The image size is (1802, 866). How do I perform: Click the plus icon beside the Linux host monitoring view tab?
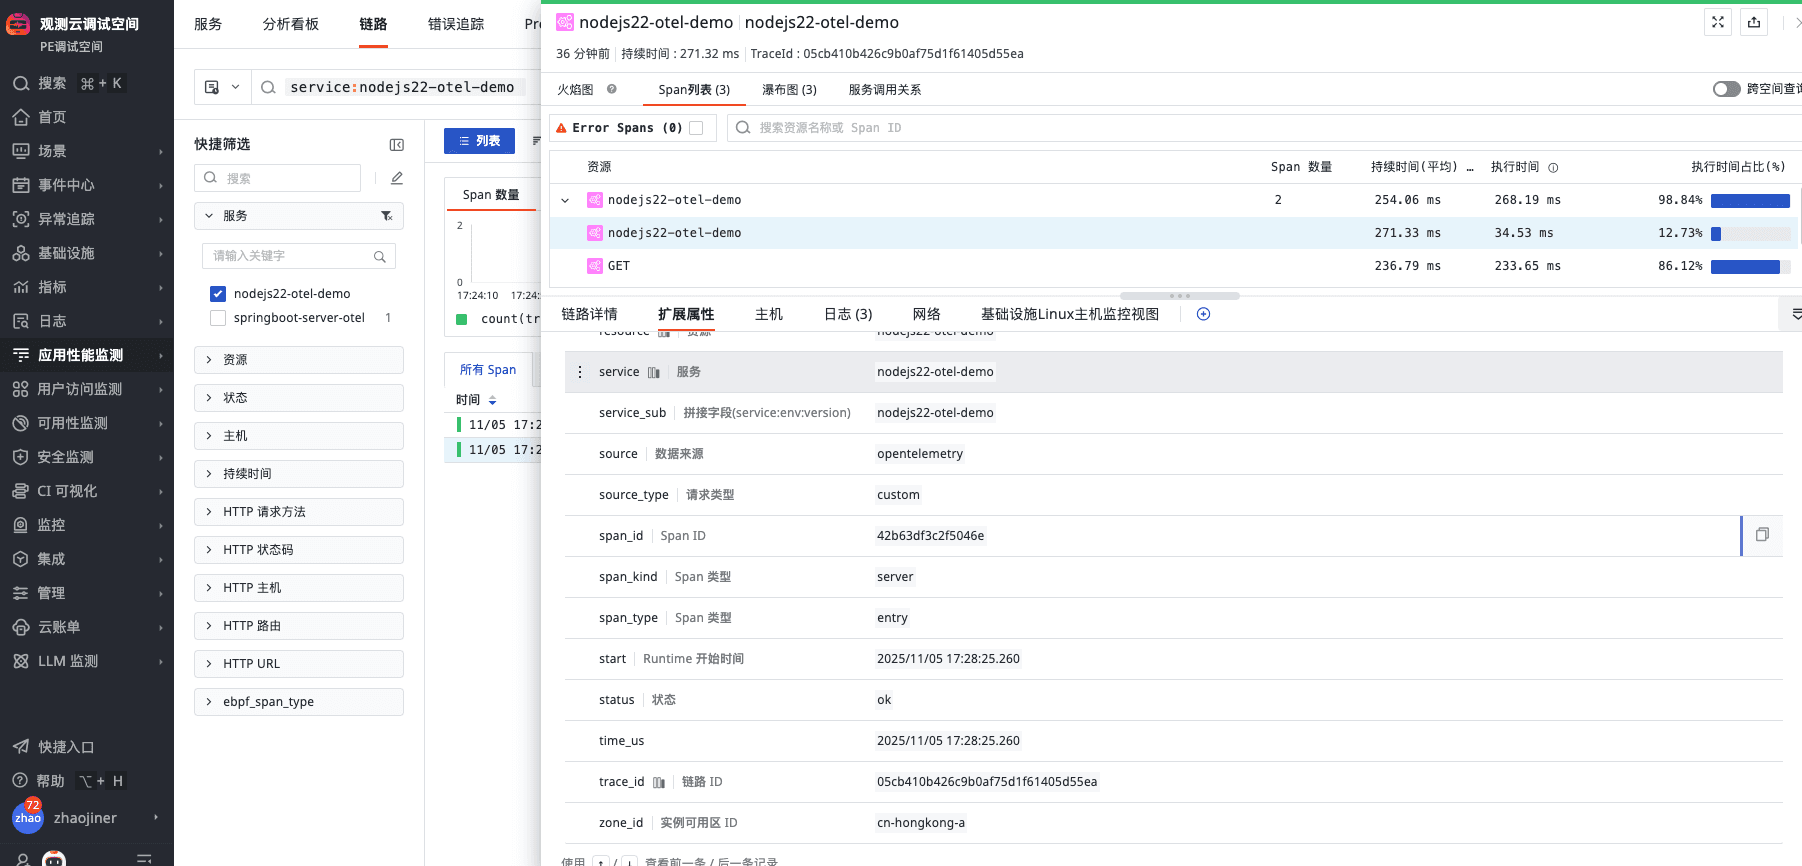click(x=1203, y=314)
